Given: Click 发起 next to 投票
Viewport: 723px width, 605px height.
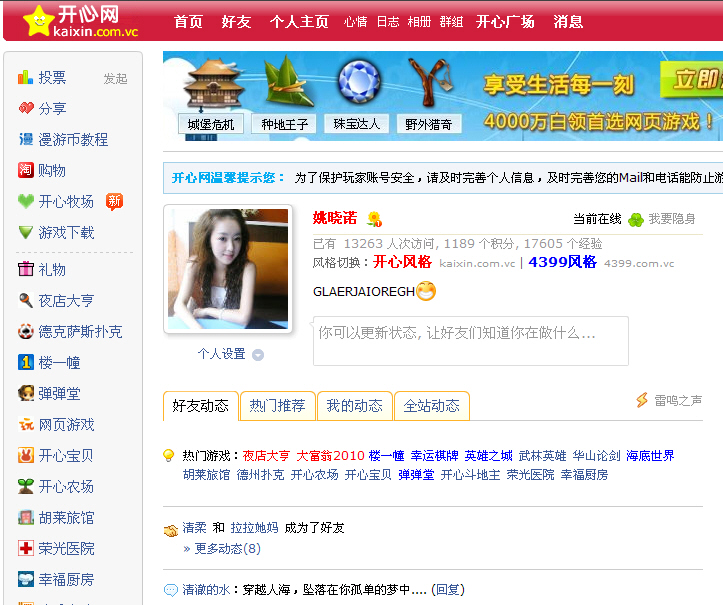Looking at the screenshot, I should 115,78.
